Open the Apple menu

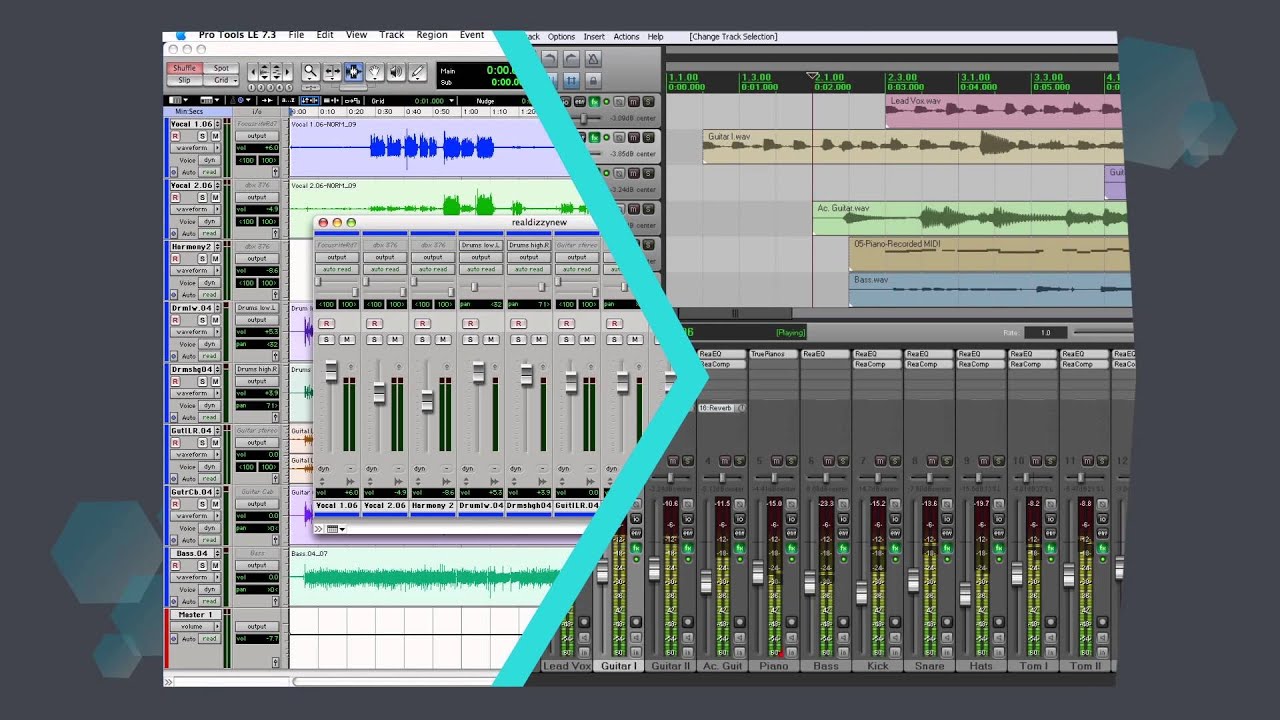coord(181,35)
